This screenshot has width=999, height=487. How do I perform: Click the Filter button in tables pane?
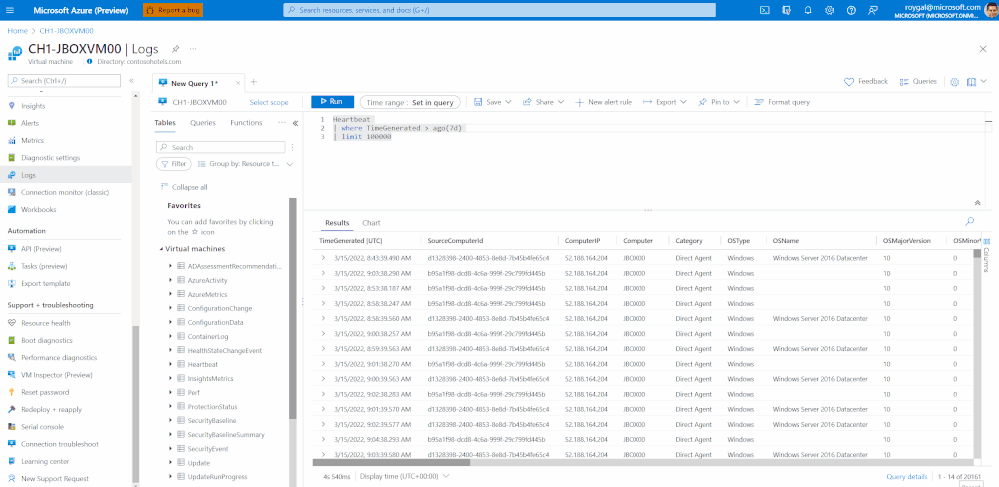pyautogui.click(x=173, y=164)
